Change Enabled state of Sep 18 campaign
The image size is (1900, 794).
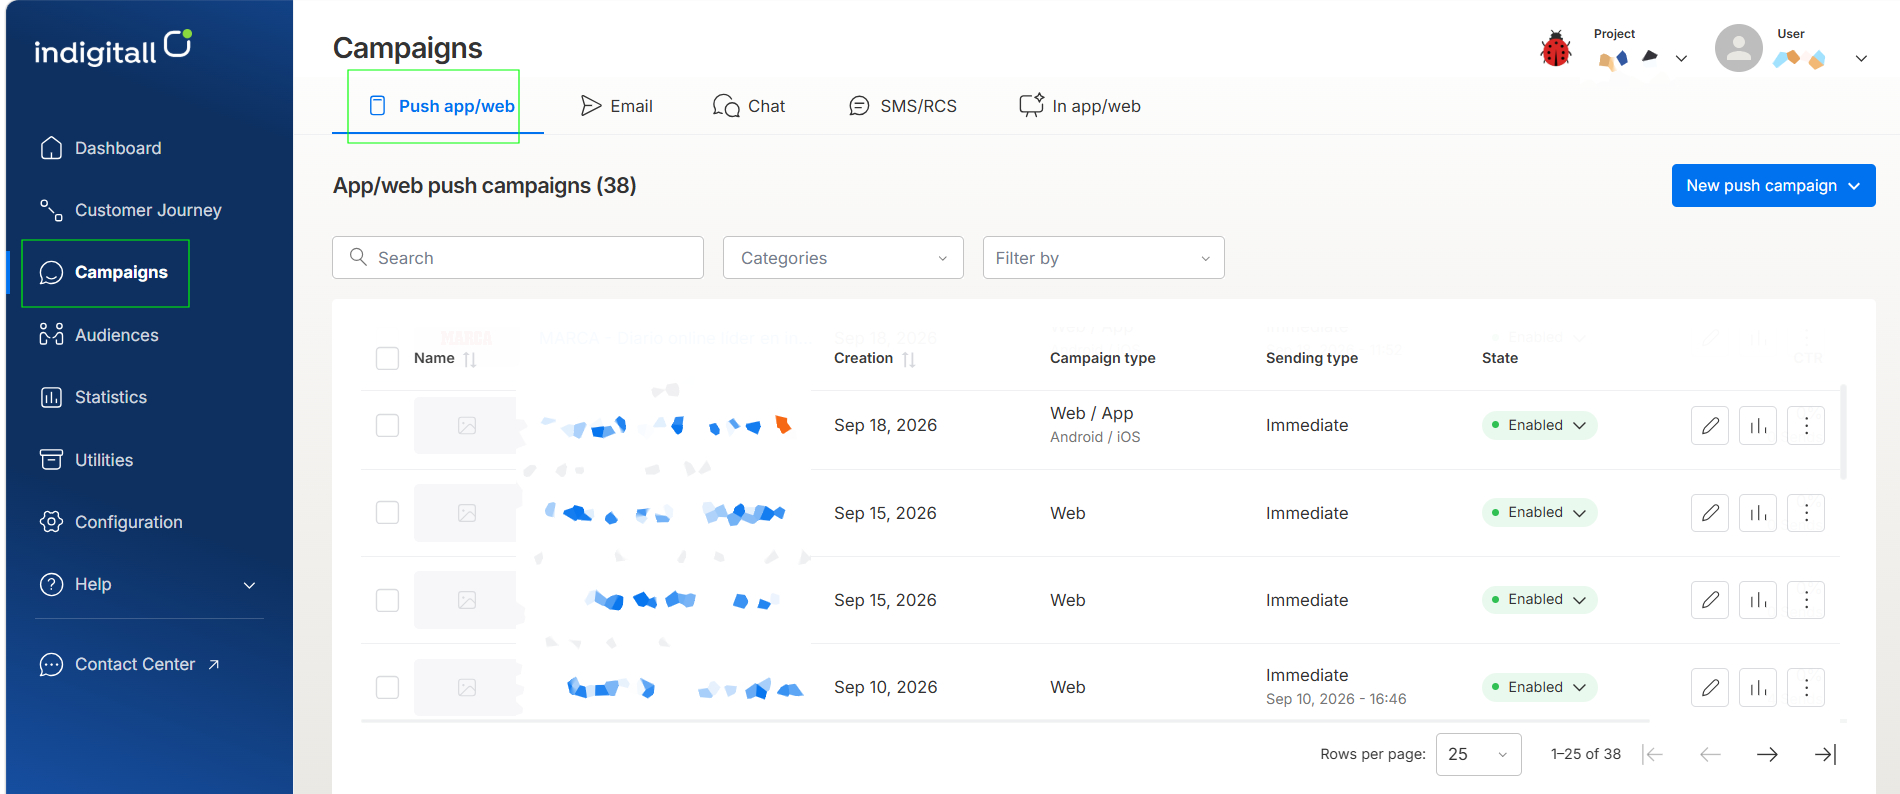[x=1539, y=426]
